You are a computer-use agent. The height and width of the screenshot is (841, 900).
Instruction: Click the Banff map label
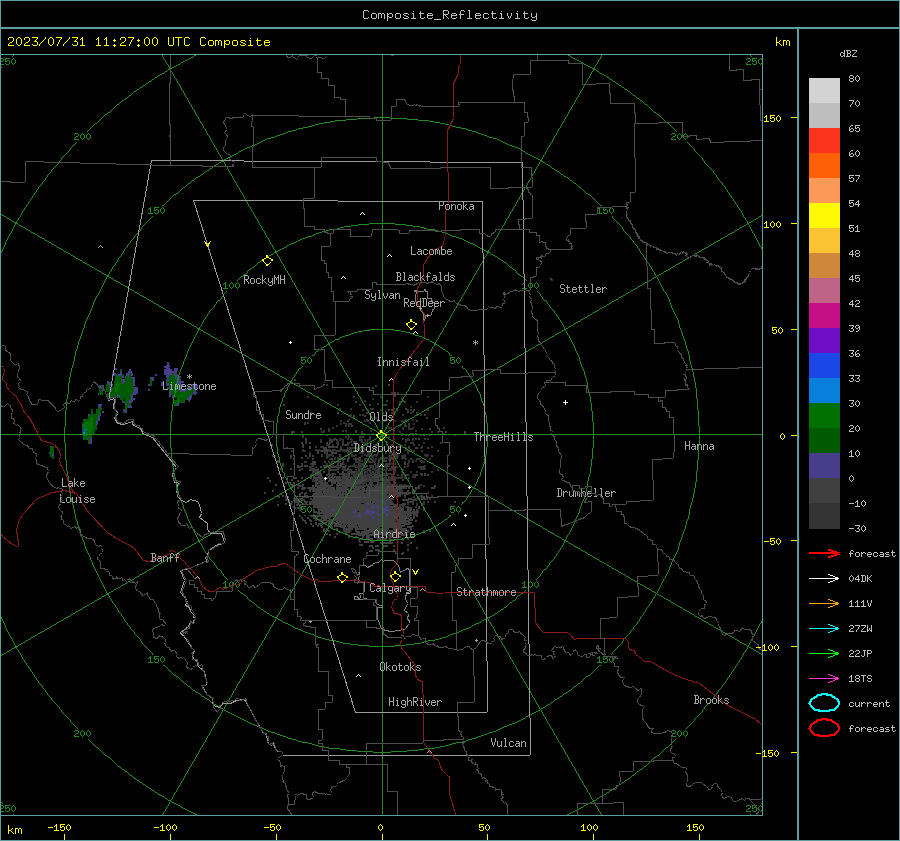pyautogui.click(x=165, y=557)
